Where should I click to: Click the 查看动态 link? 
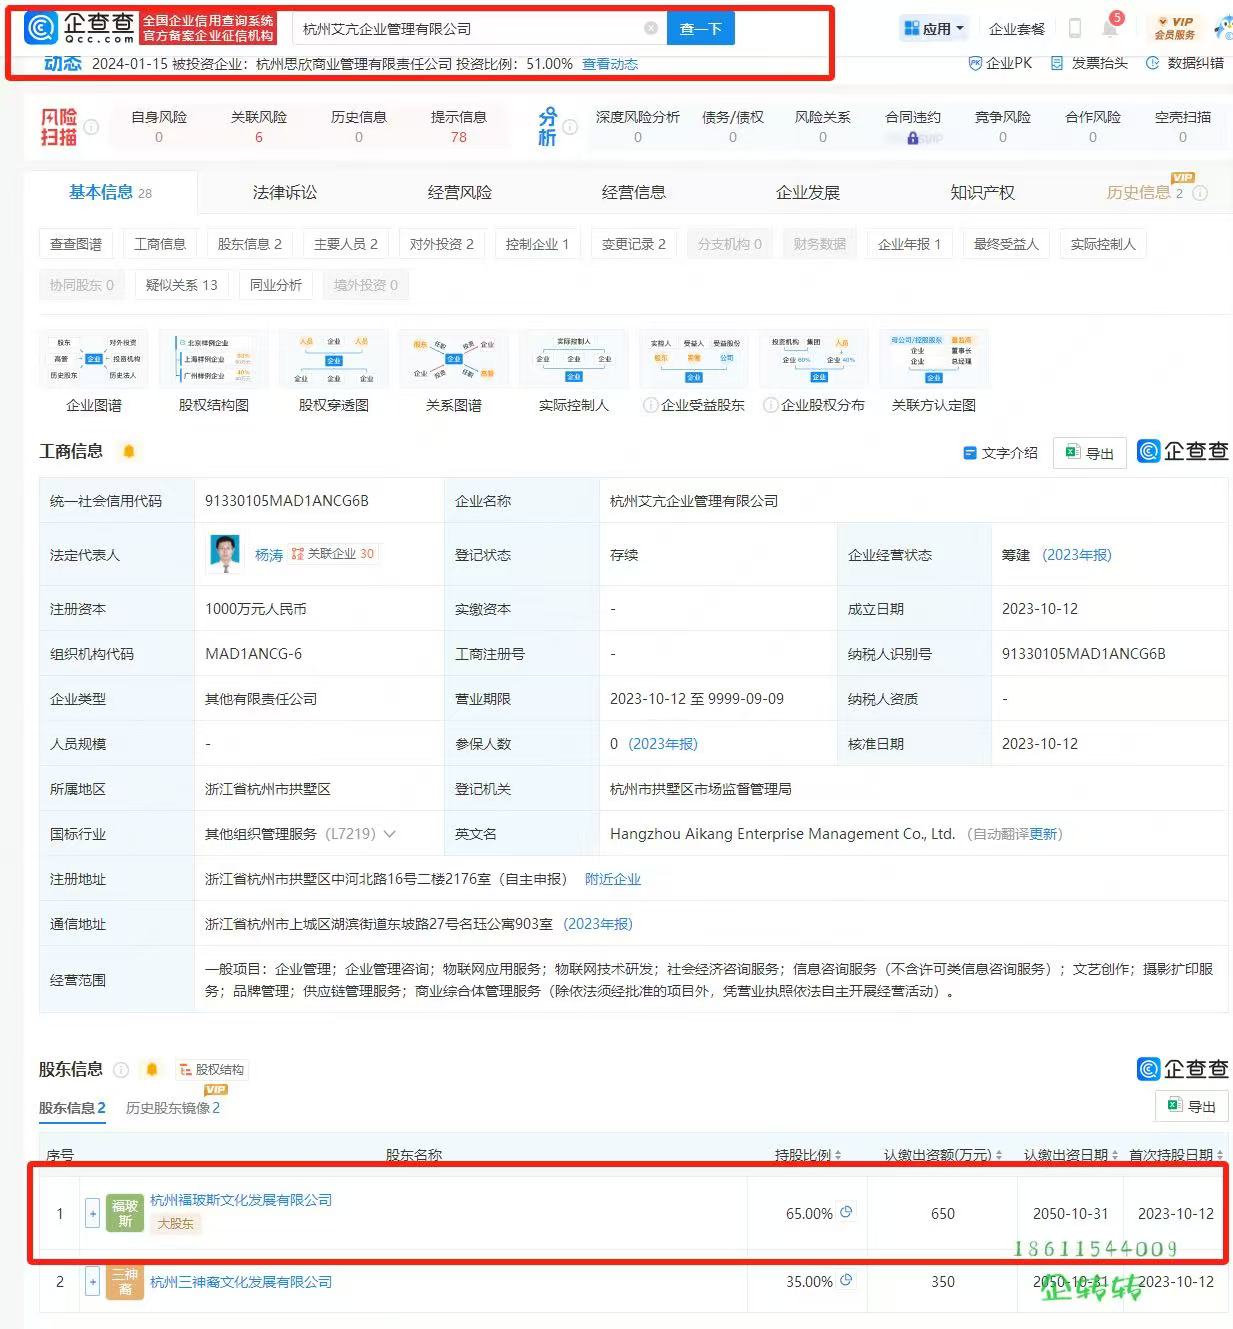coord(610,64)
